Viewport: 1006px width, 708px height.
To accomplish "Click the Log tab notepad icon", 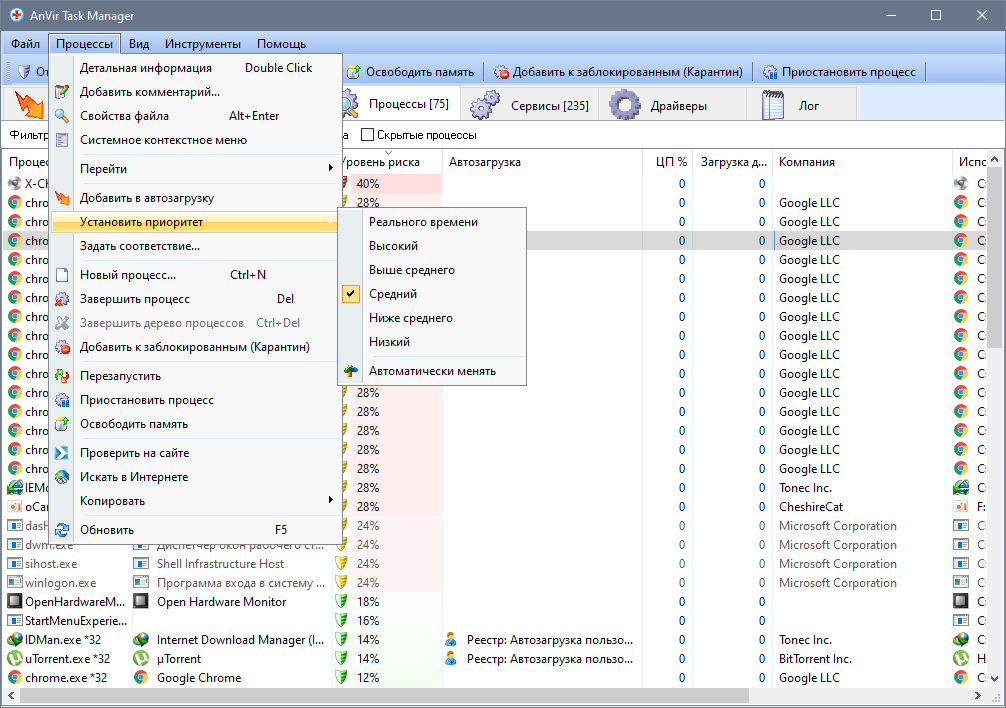I will [773, 105].
